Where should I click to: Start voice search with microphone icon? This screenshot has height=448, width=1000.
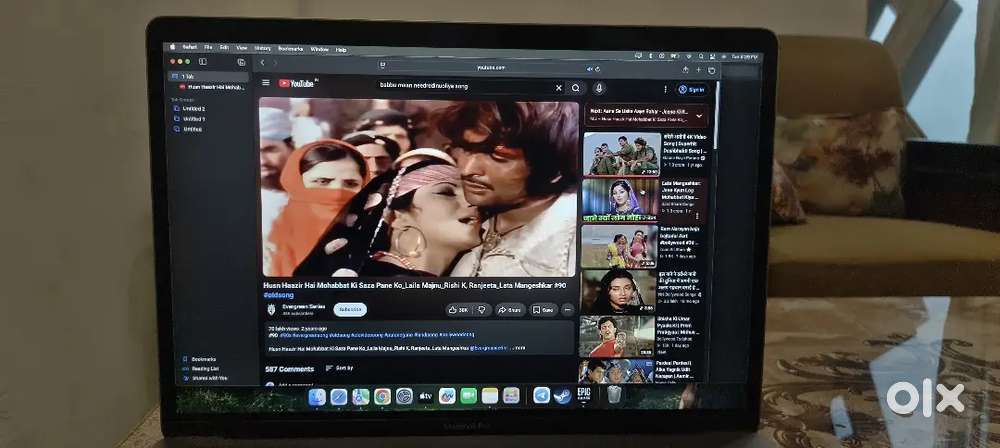pyautogui.click(x=598, y=88)
